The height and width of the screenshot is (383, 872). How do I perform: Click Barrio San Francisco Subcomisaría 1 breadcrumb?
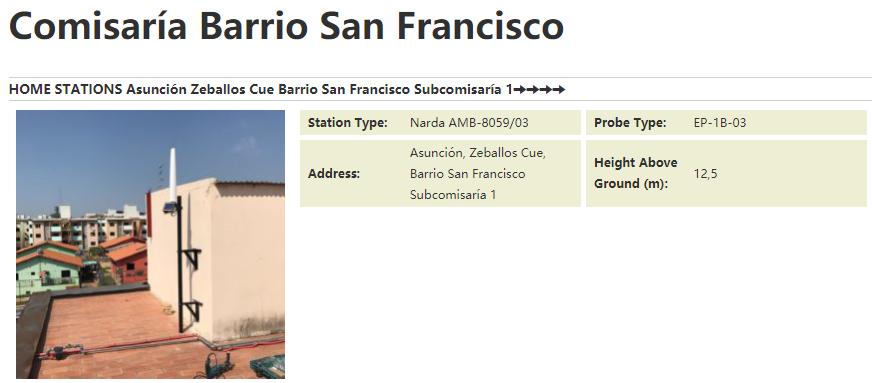click(395, 89)
